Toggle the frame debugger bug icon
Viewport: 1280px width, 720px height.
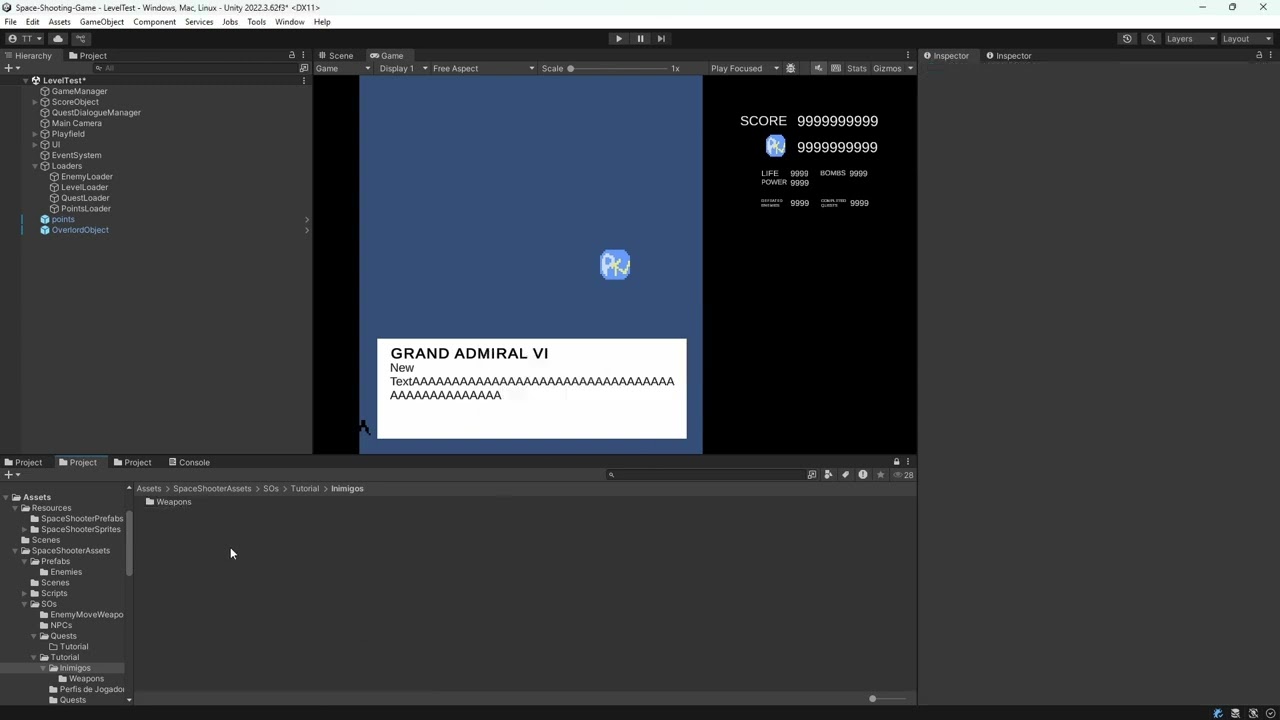tap(790, 68)
